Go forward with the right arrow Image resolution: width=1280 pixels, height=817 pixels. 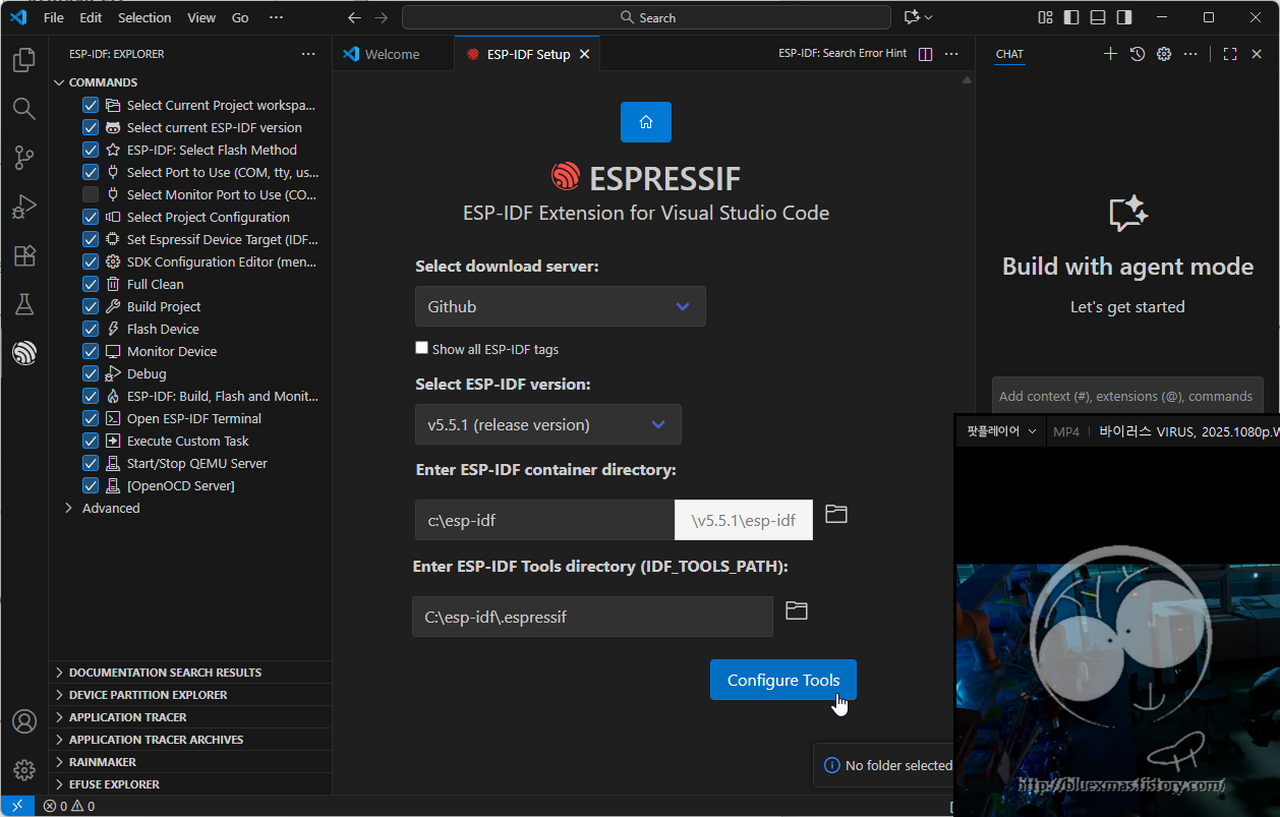pyautogui.click(x=381, y=17)
